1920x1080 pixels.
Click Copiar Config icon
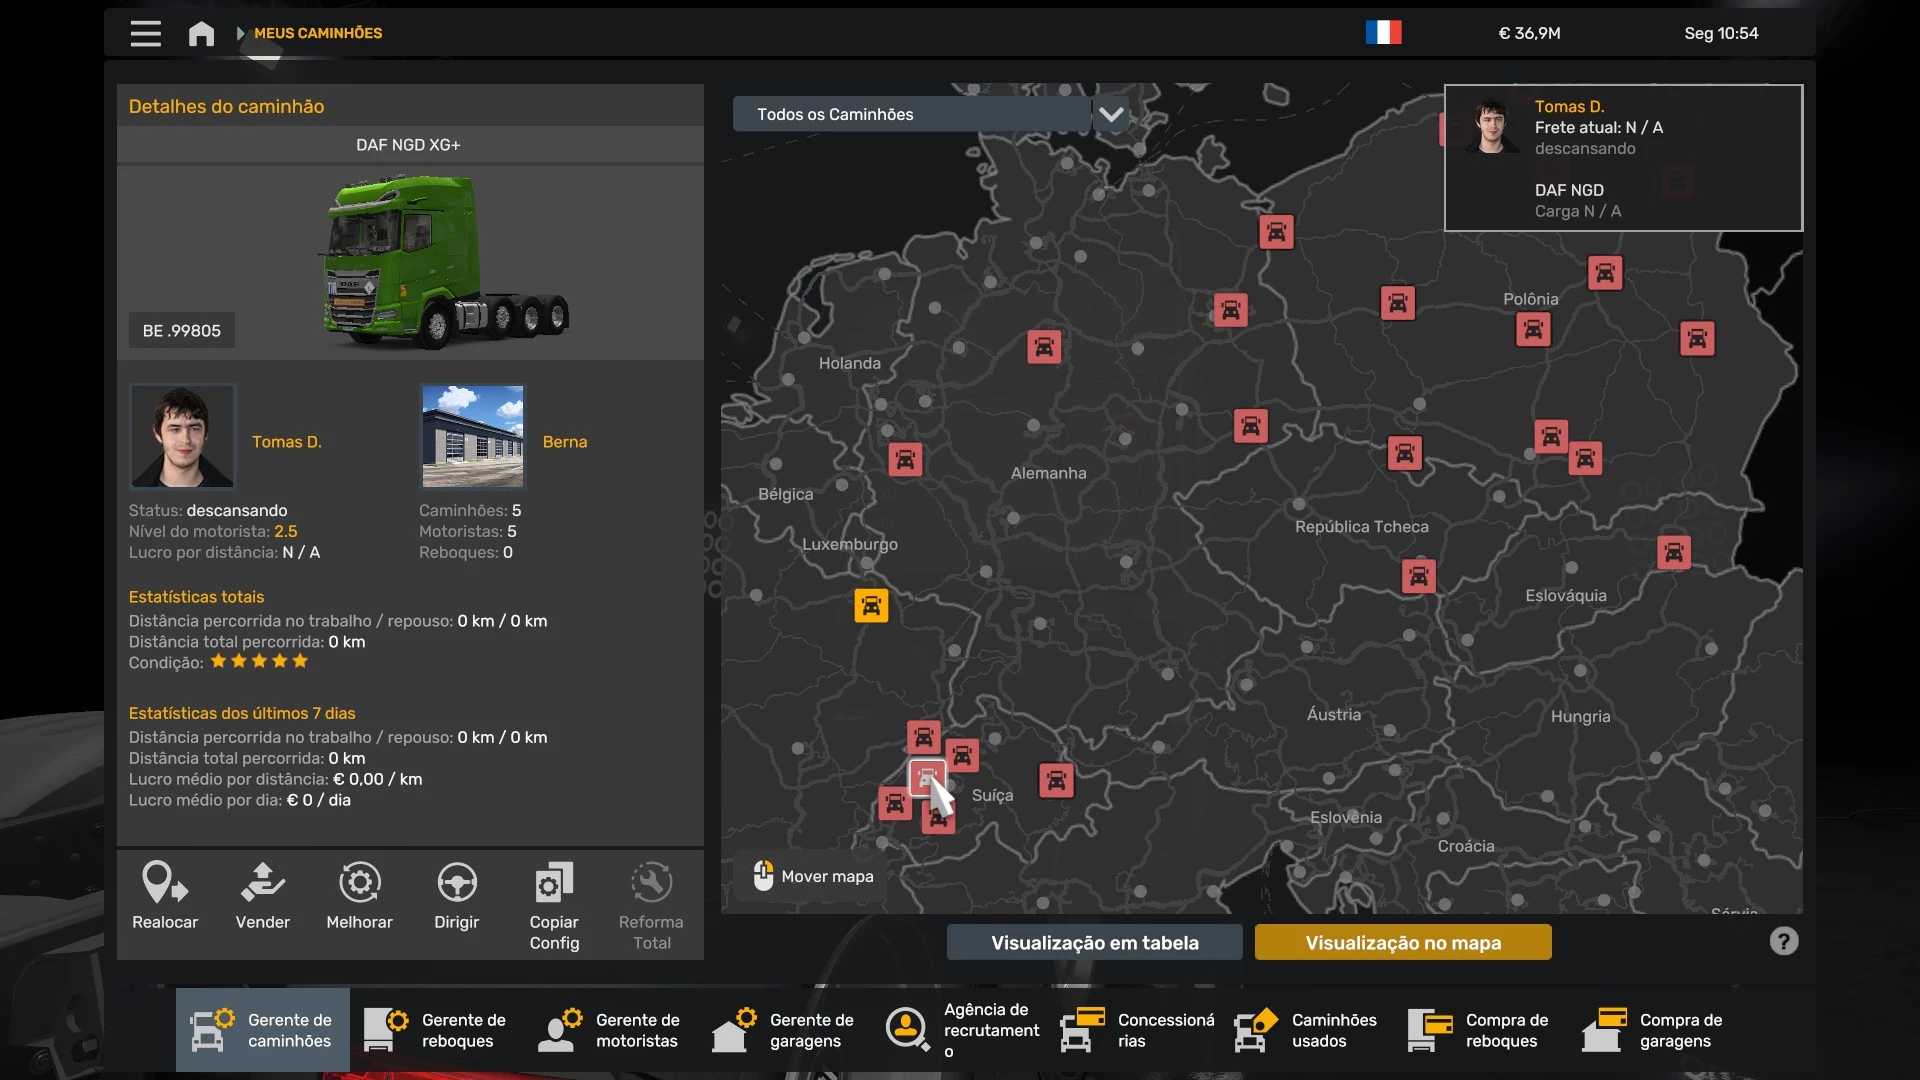(x=554, y=883)
